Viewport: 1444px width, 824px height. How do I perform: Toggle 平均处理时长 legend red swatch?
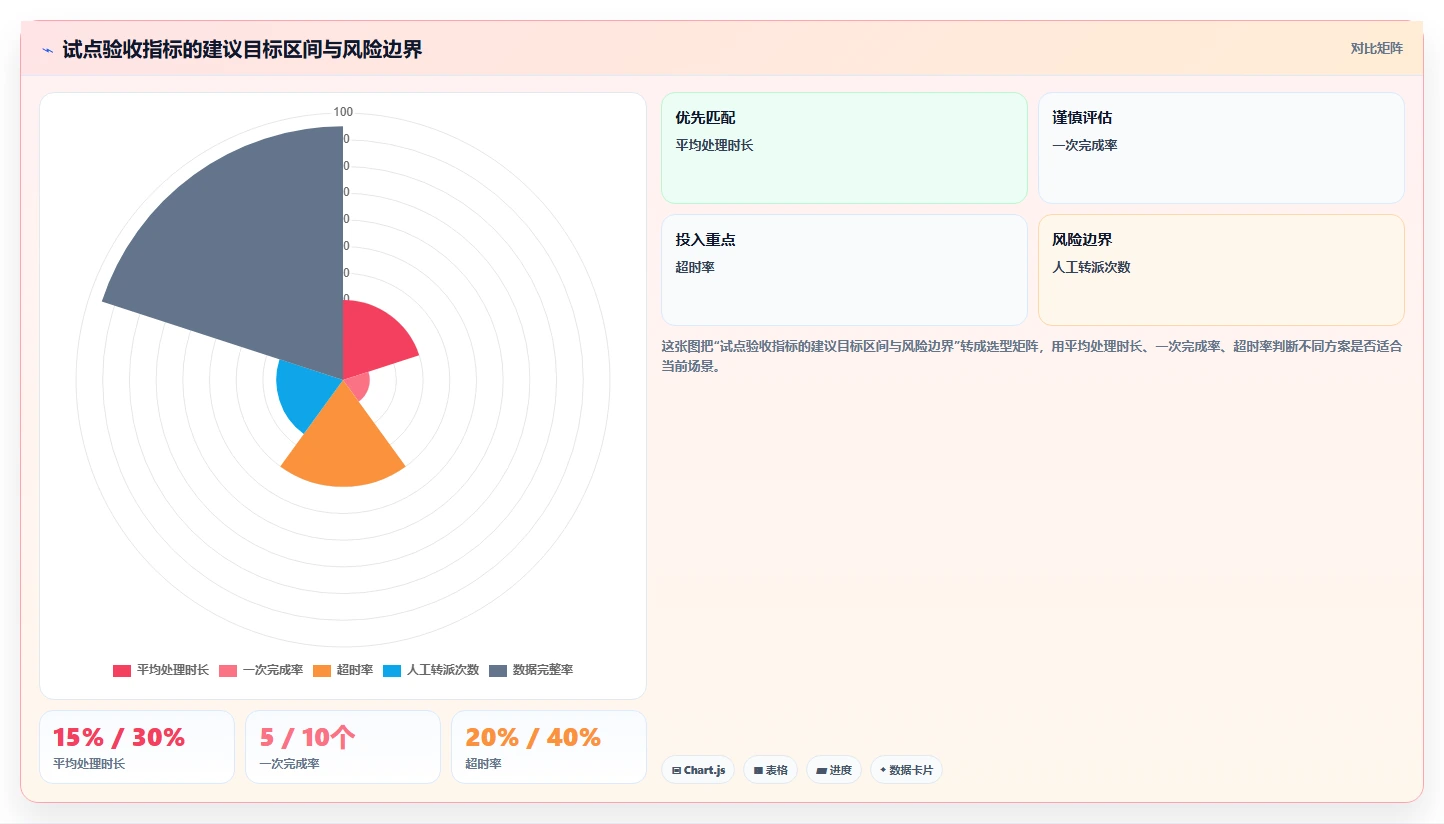point(122,670)
